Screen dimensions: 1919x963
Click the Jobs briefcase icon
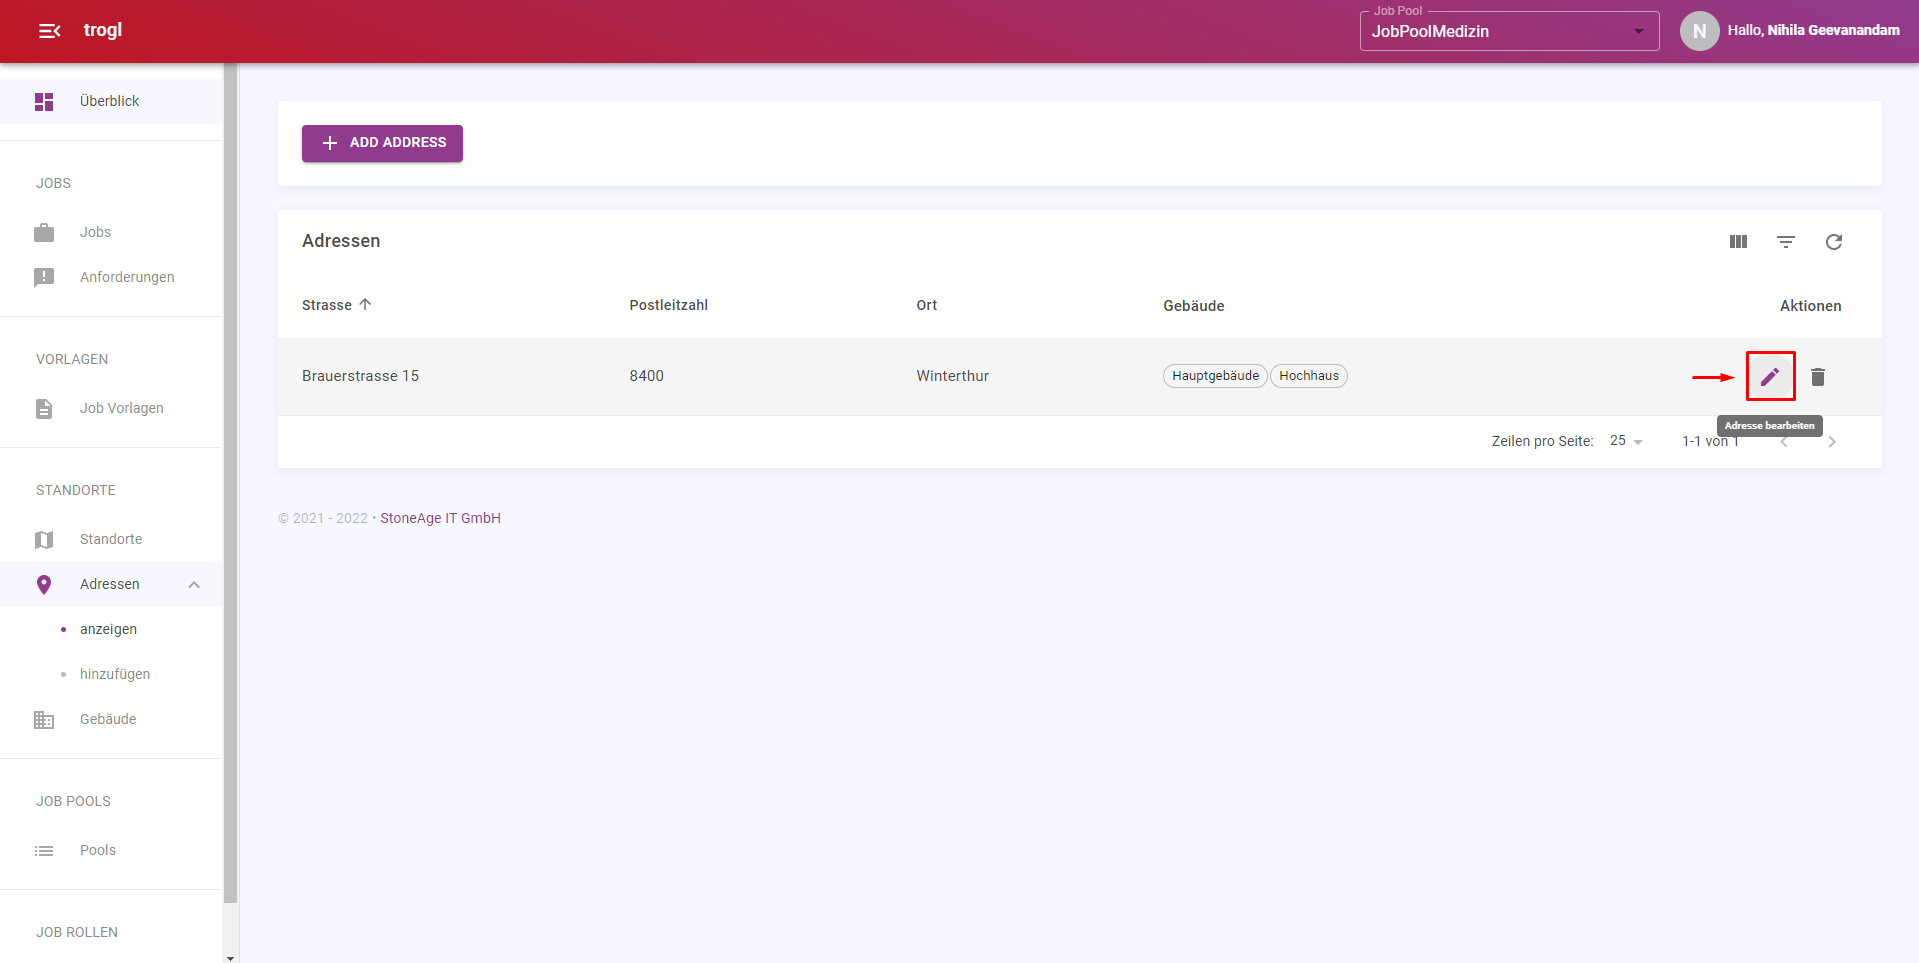tap(44, 233)
